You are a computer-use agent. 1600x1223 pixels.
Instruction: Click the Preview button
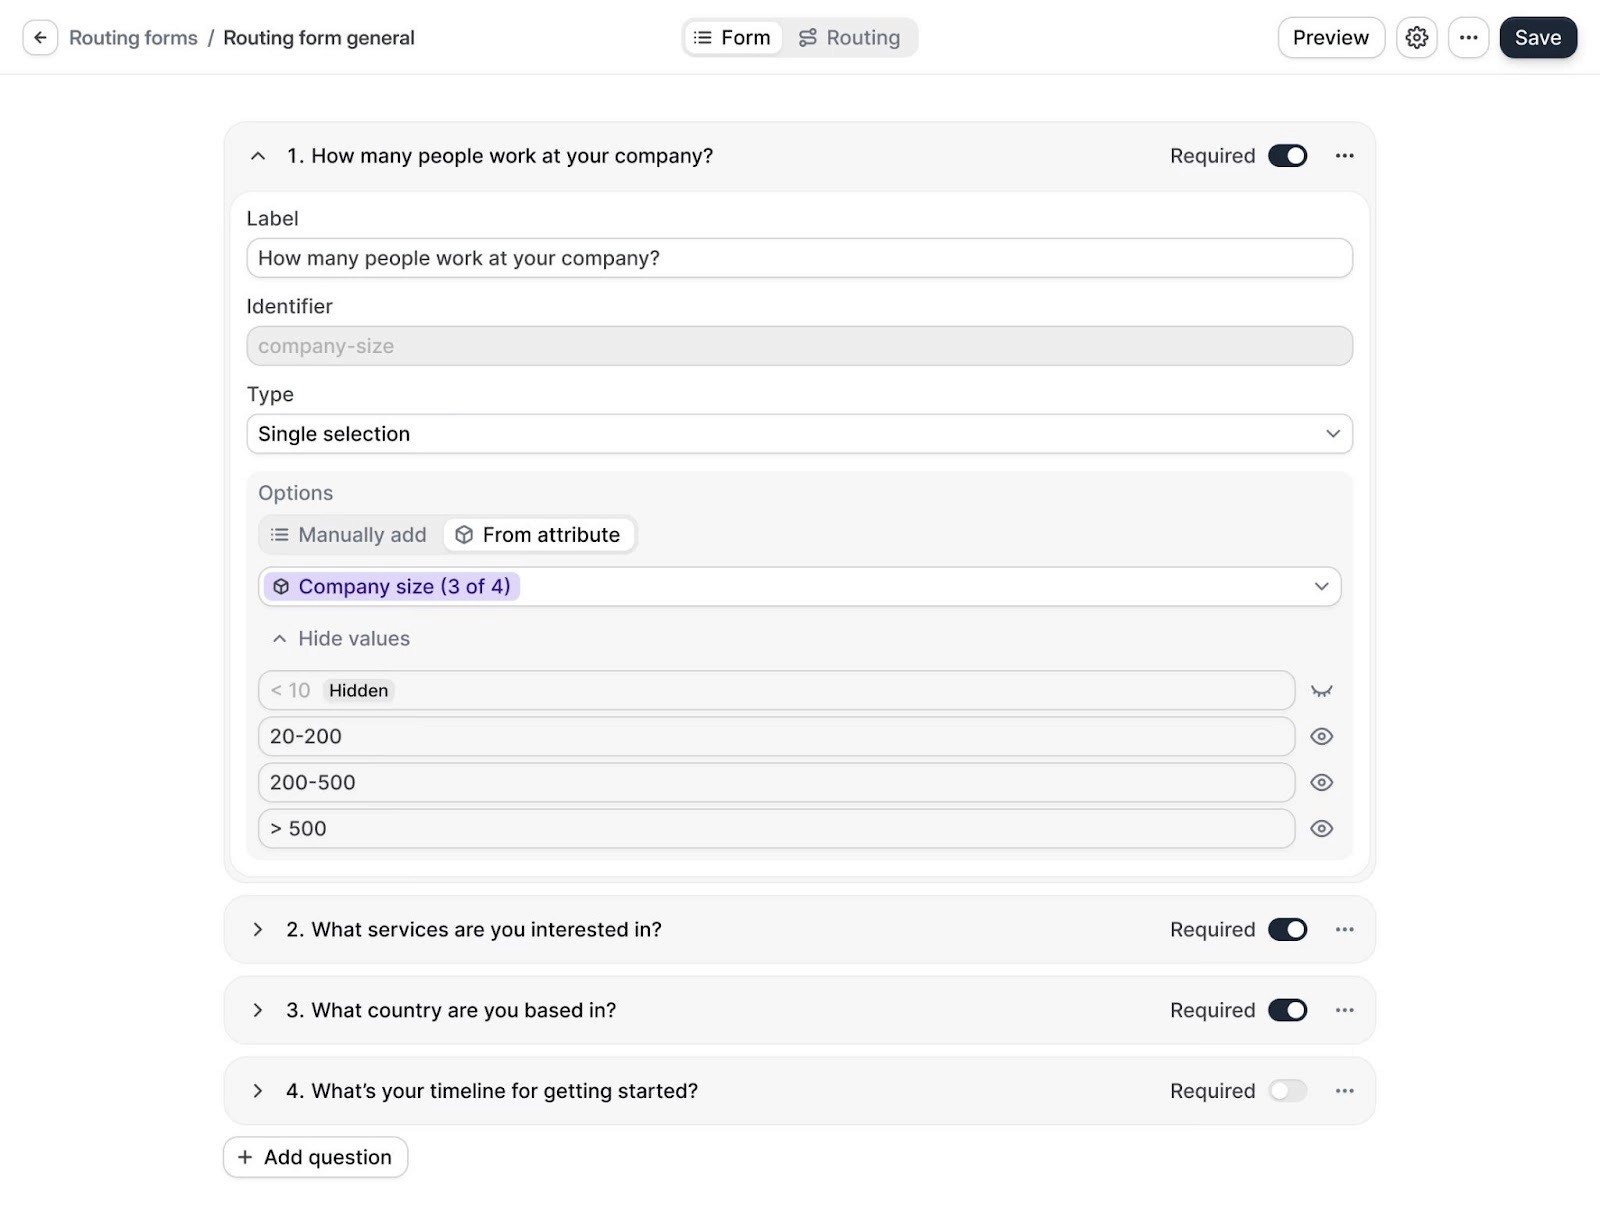(x=1330, y=37)
